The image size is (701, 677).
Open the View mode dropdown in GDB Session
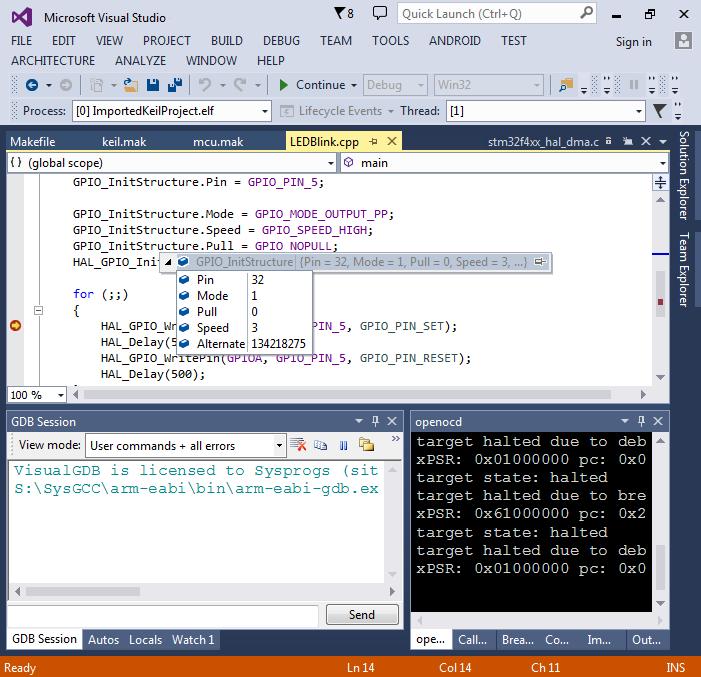click(x=279, y=445)
